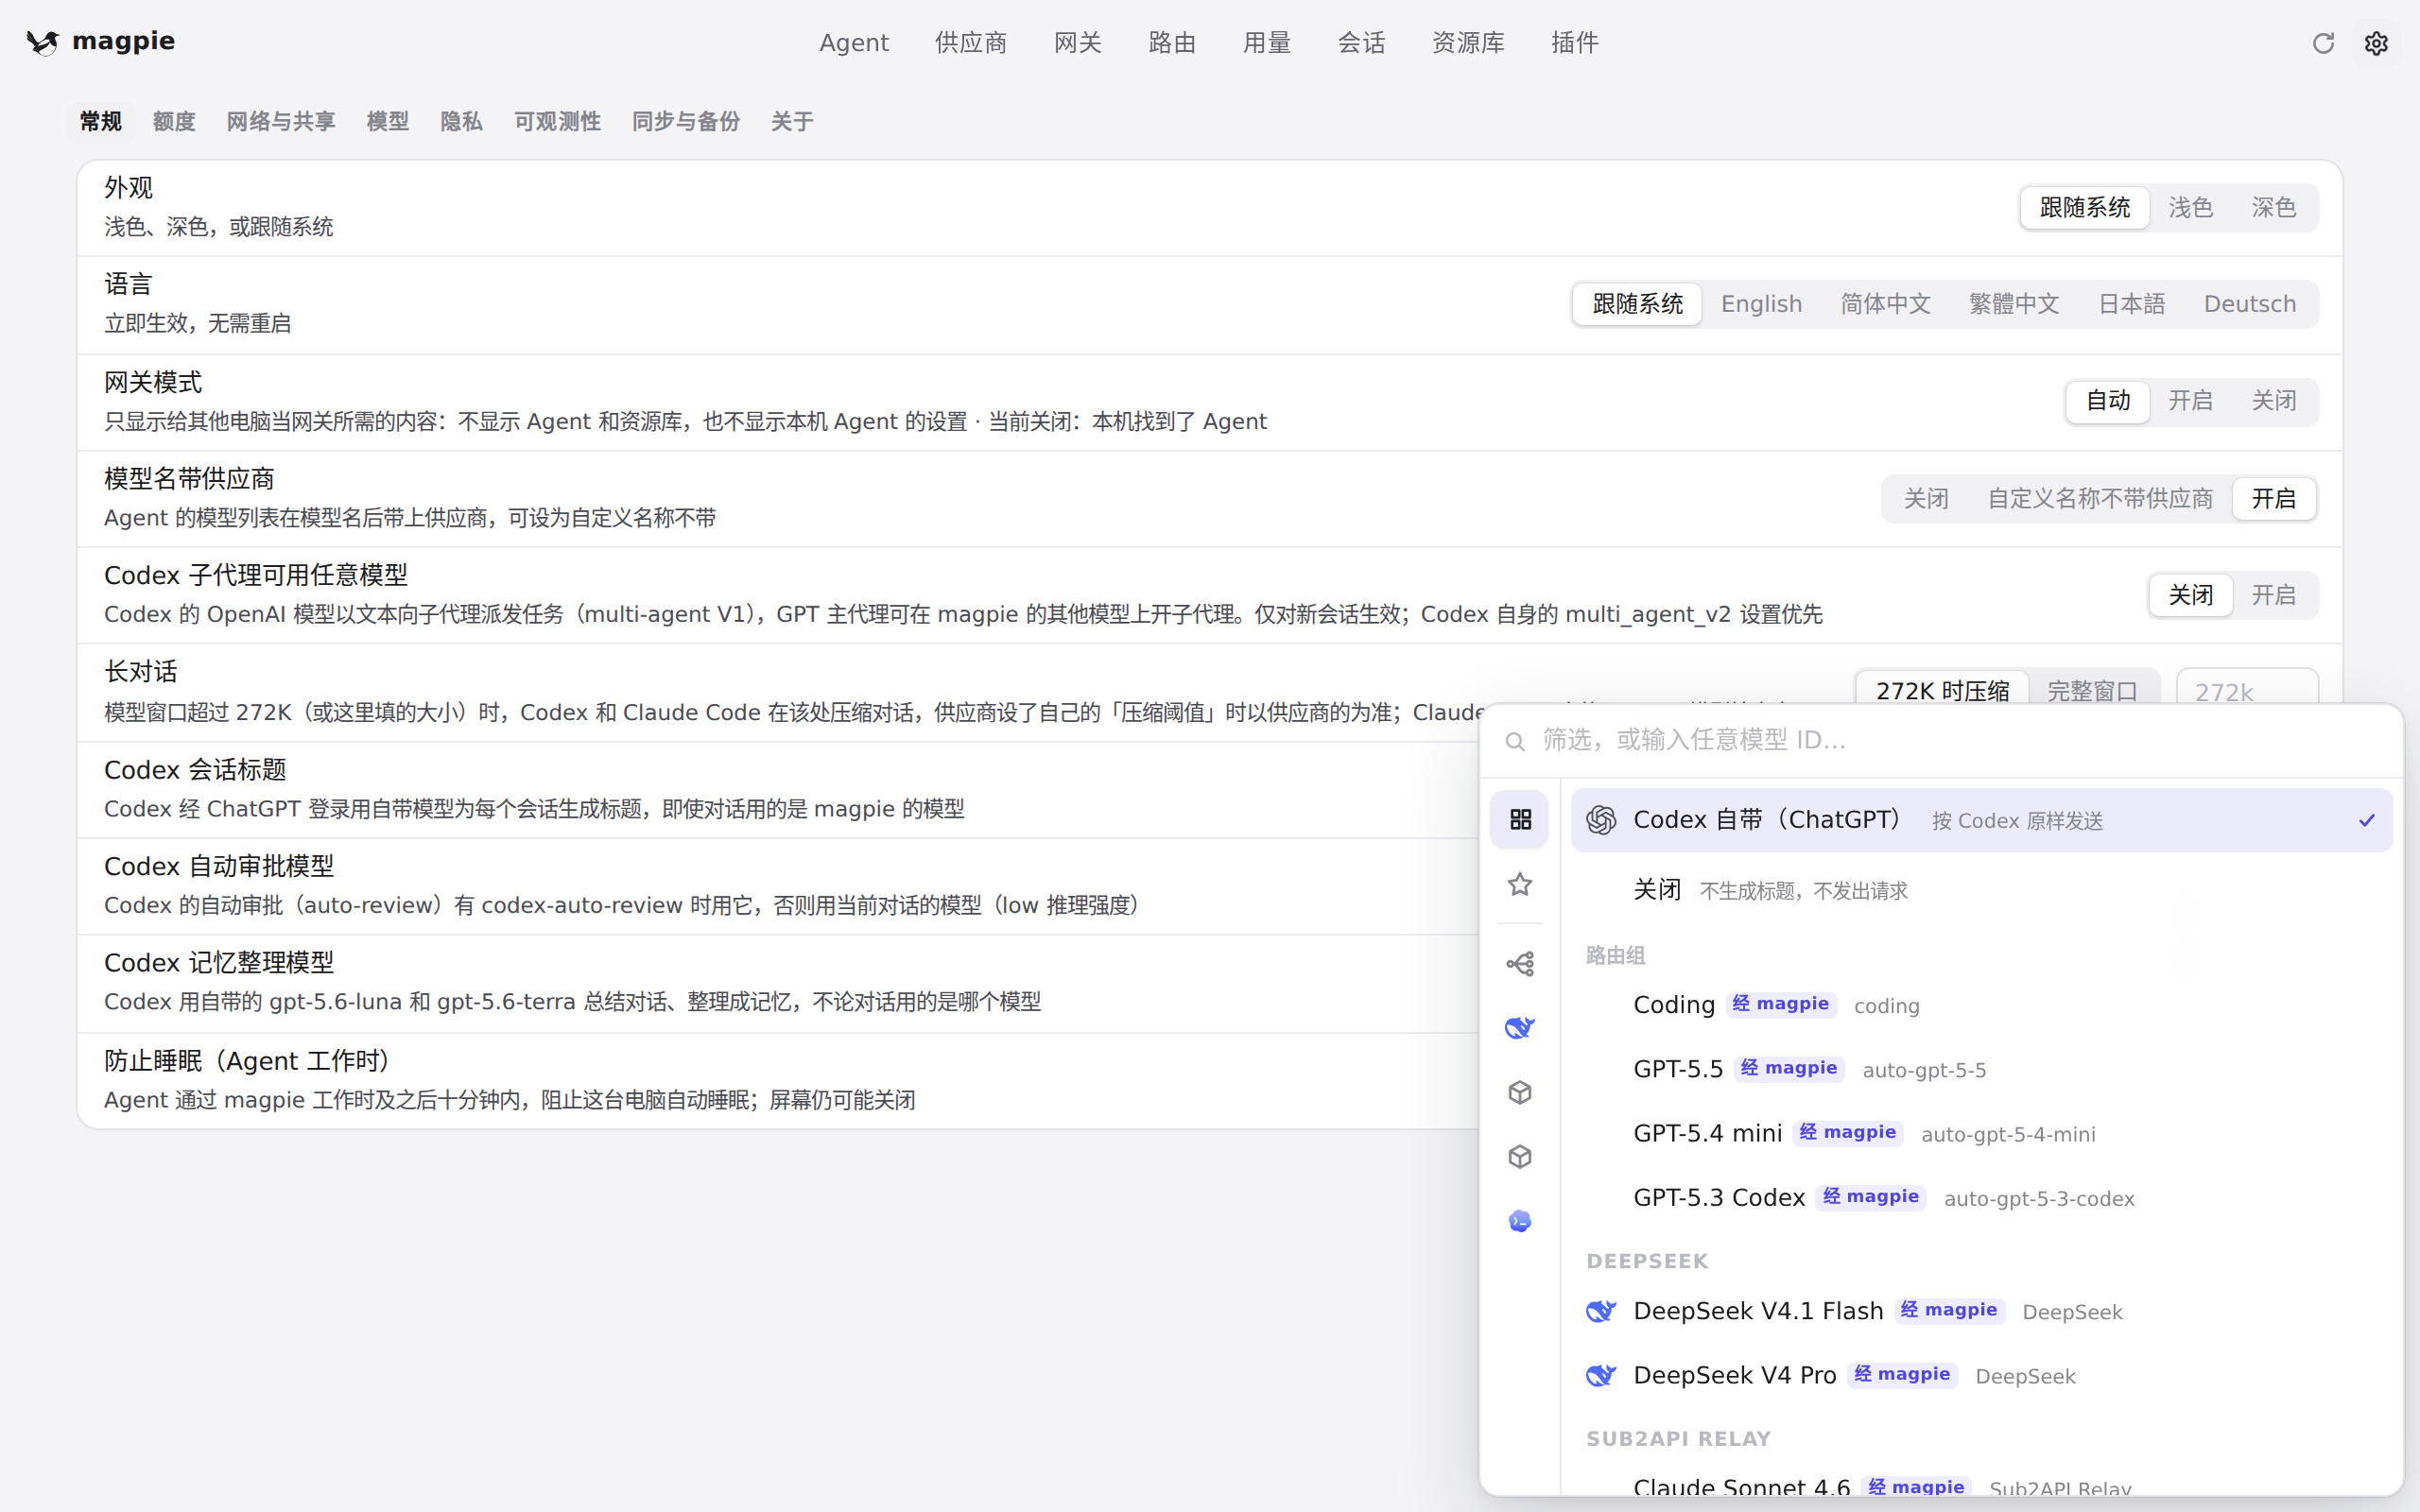Choose the Coding routing group
This screenshot has height=1512, width=2420.
pos(1982,1005)
